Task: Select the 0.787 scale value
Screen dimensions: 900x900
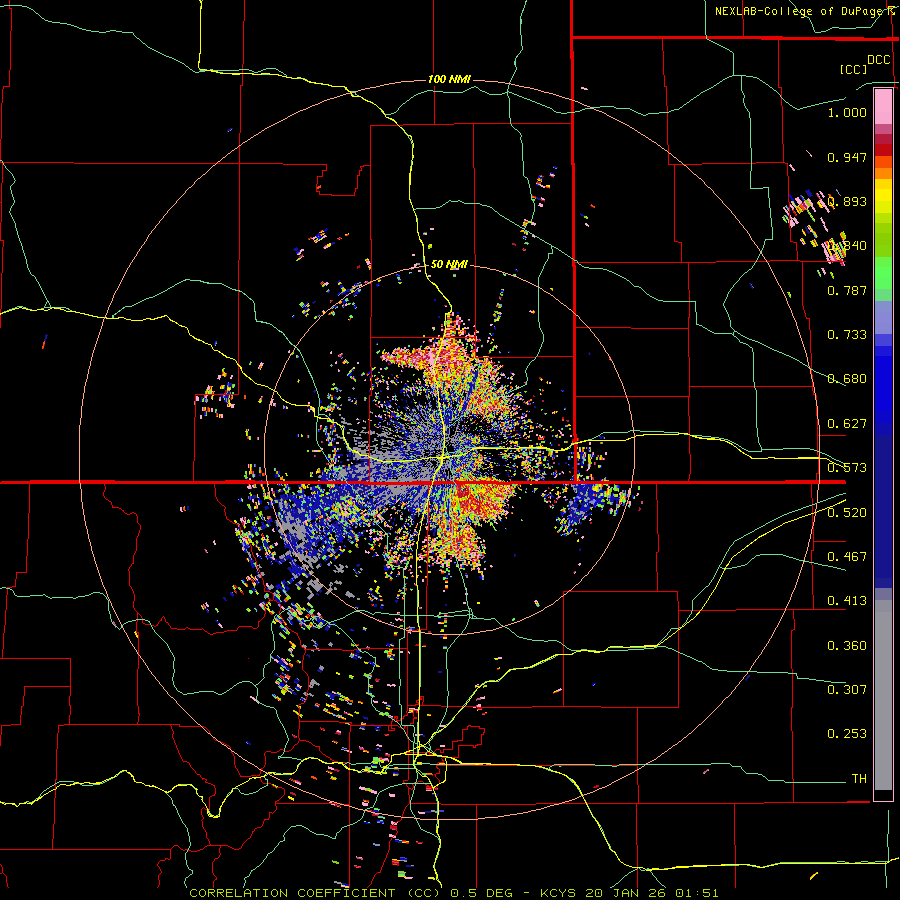Action: click(x=847, y=290)
